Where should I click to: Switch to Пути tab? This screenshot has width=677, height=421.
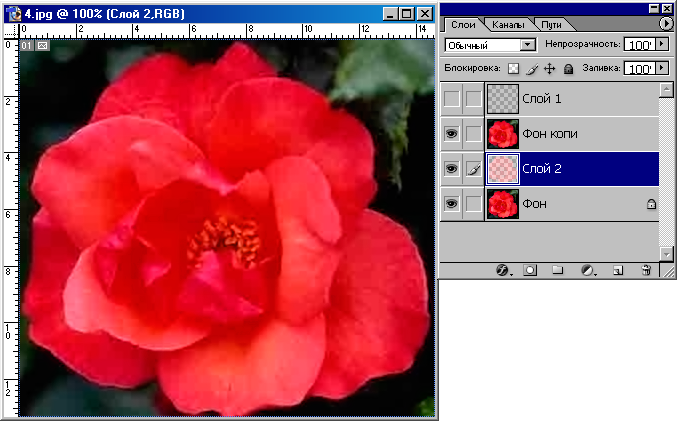[551, 25]
